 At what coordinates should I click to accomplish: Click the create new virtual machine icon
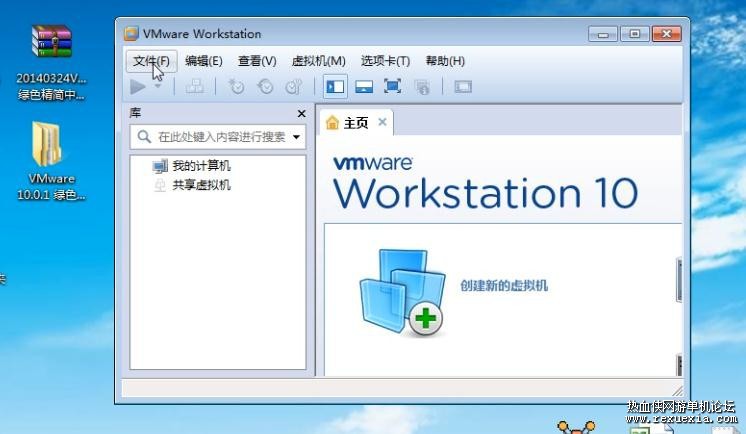click(x=402, y=292)
